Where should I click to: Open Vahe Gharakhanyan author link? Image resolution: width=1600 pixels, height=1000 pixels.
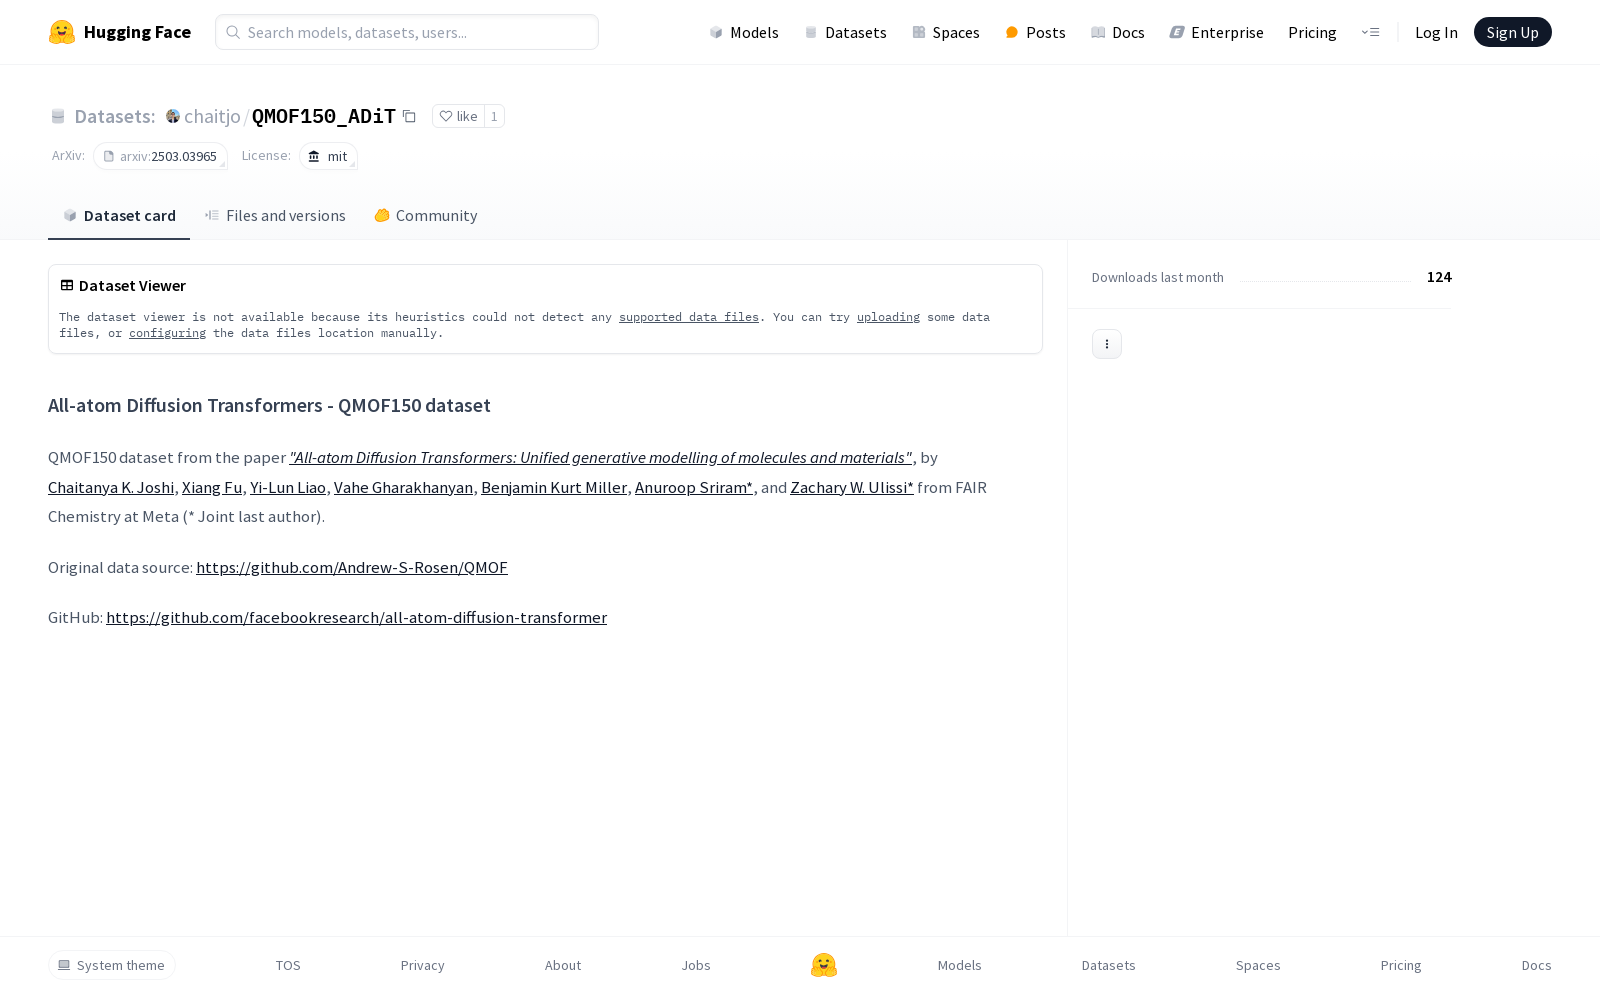[403, 487]
